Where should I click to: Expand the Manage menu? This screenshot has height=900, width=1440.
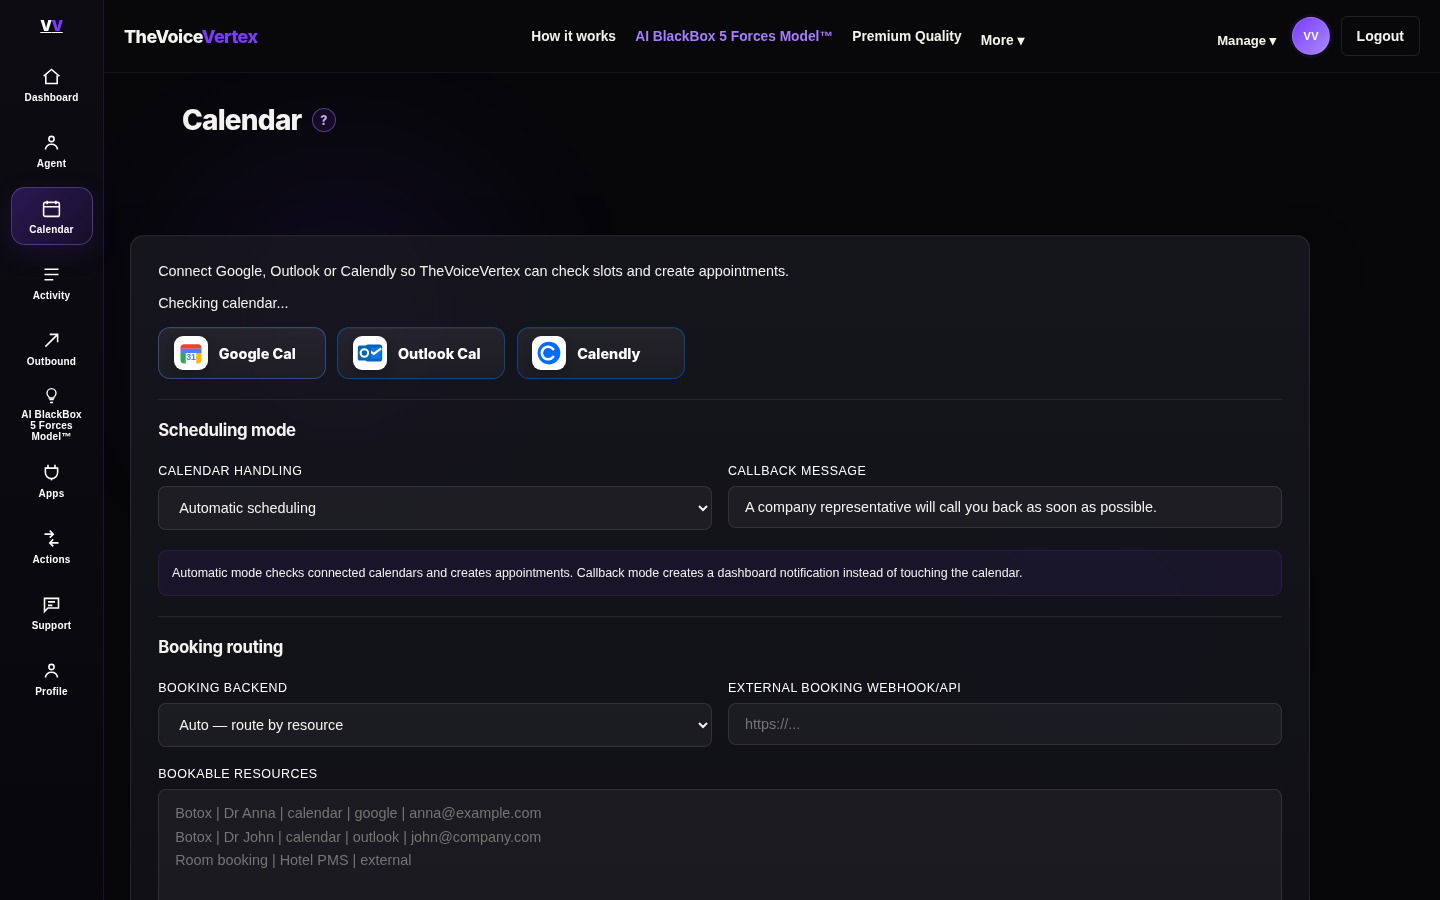pyautogui.click(x=1246, y=41)
